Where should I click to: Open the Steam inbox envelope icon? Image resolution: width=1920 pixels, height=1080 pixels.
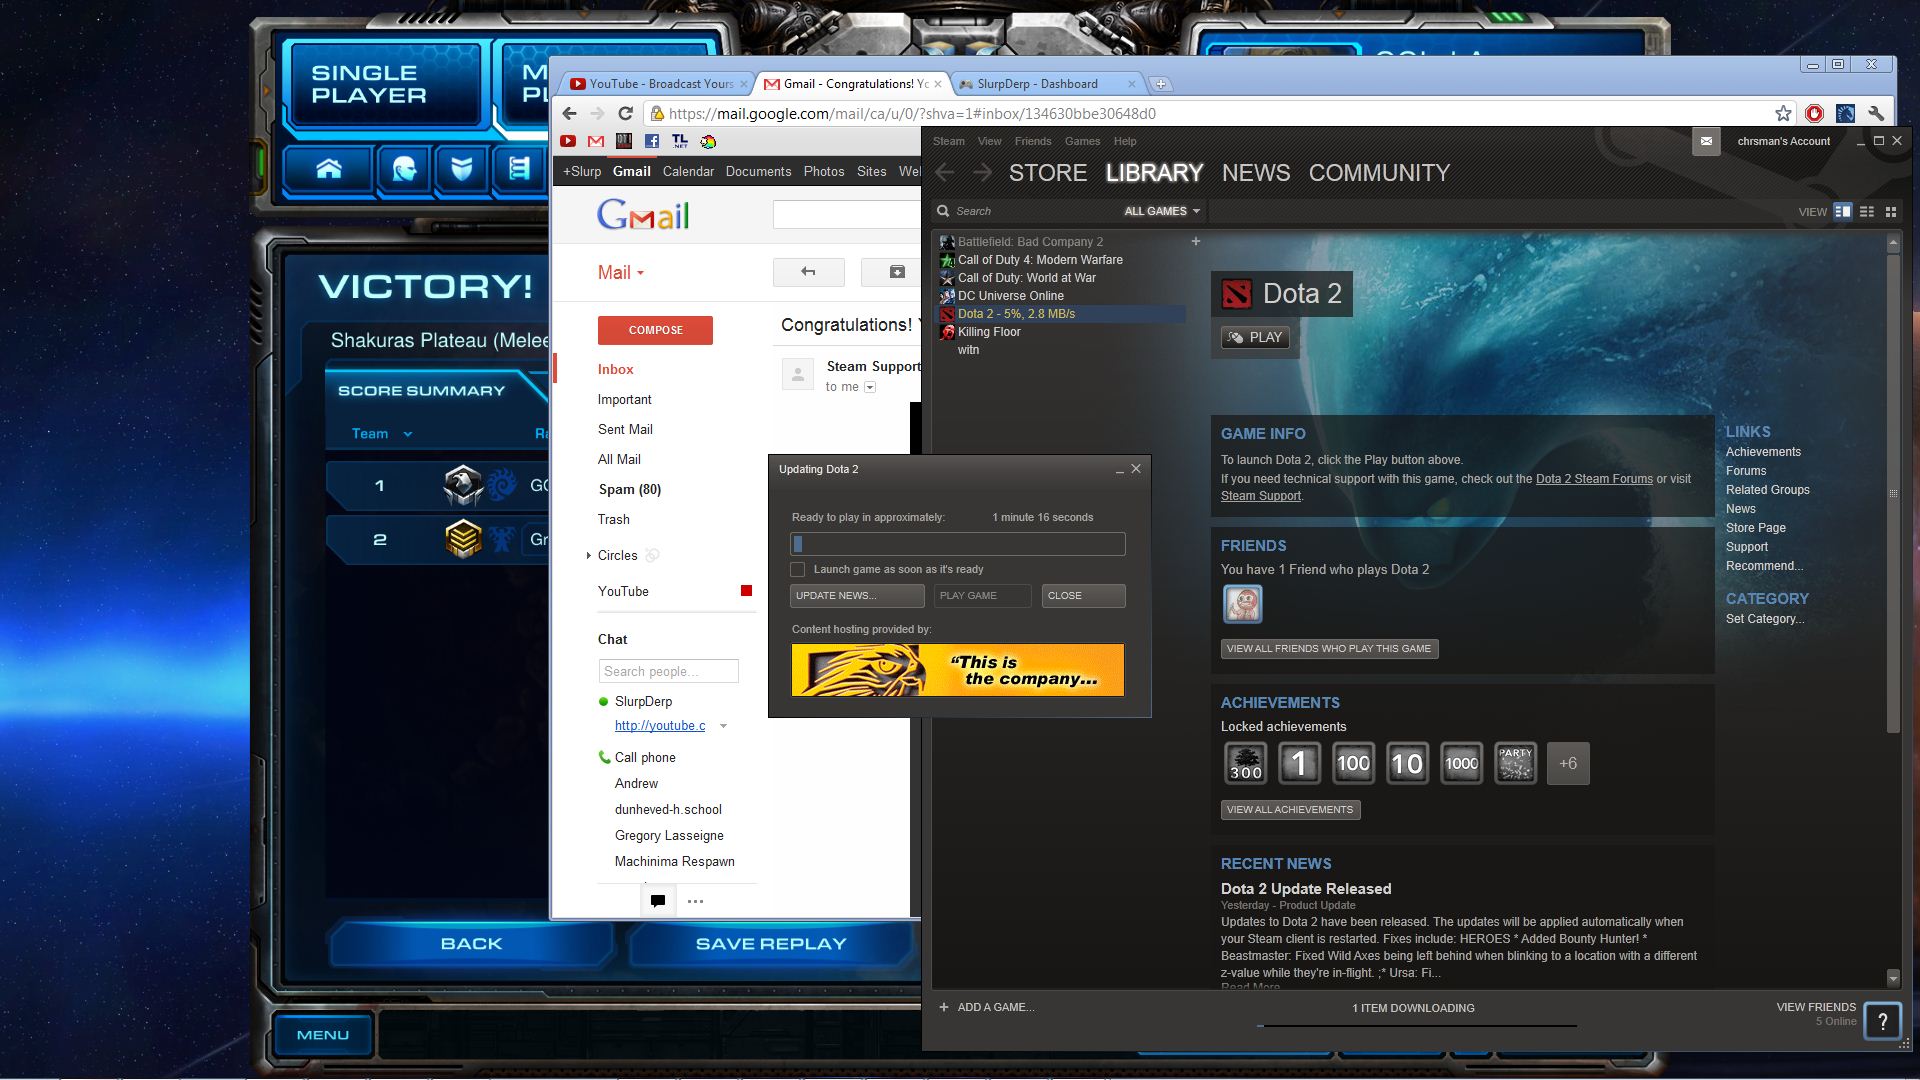click(x=1706, y=141)
